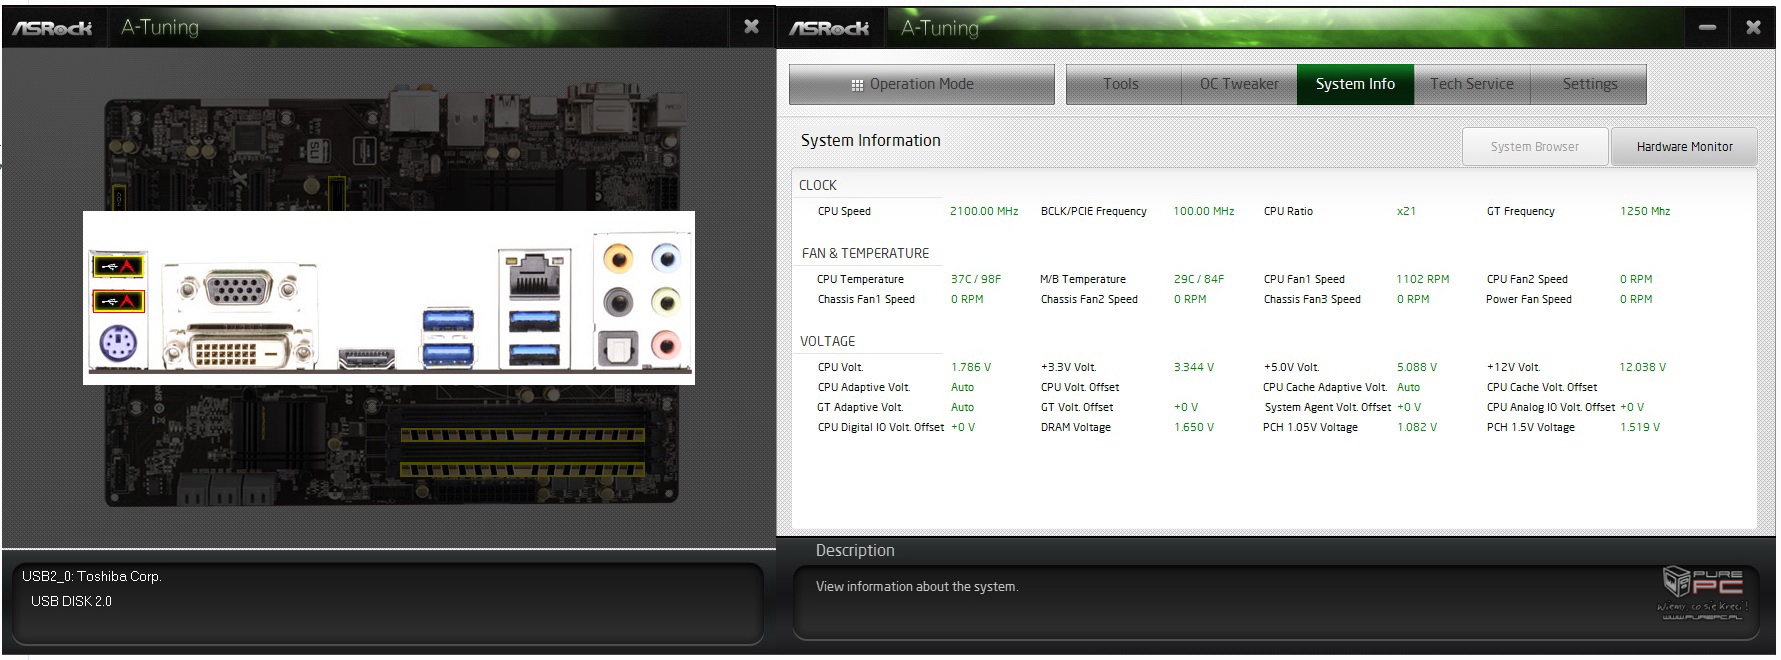
Task: Click the CPU Fan2 Speed 0 RPM value
Action: (1636, 279)
